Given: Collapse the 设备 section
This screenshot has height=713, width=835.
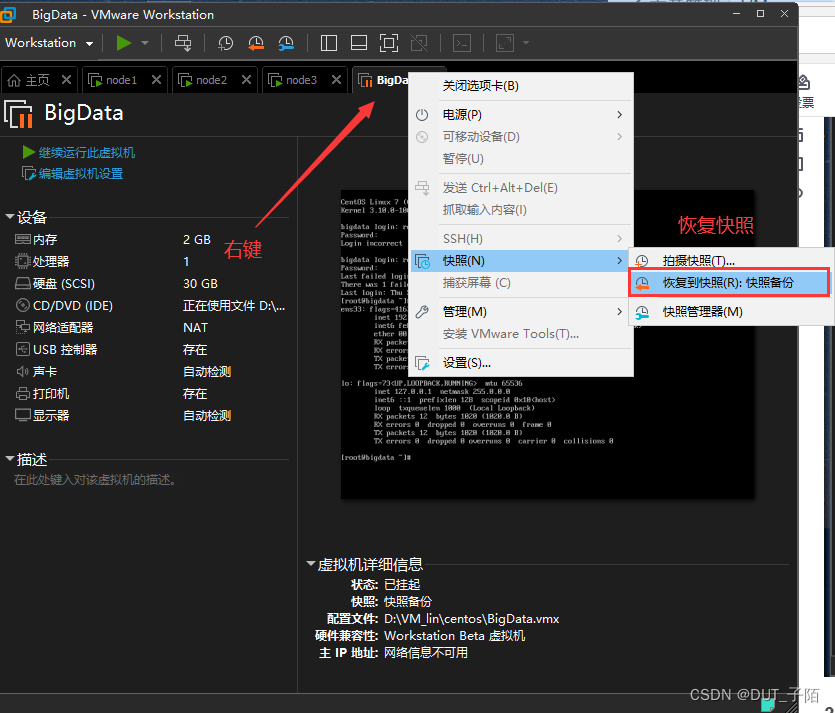Looking at the screenshot, I should [10, 217].
